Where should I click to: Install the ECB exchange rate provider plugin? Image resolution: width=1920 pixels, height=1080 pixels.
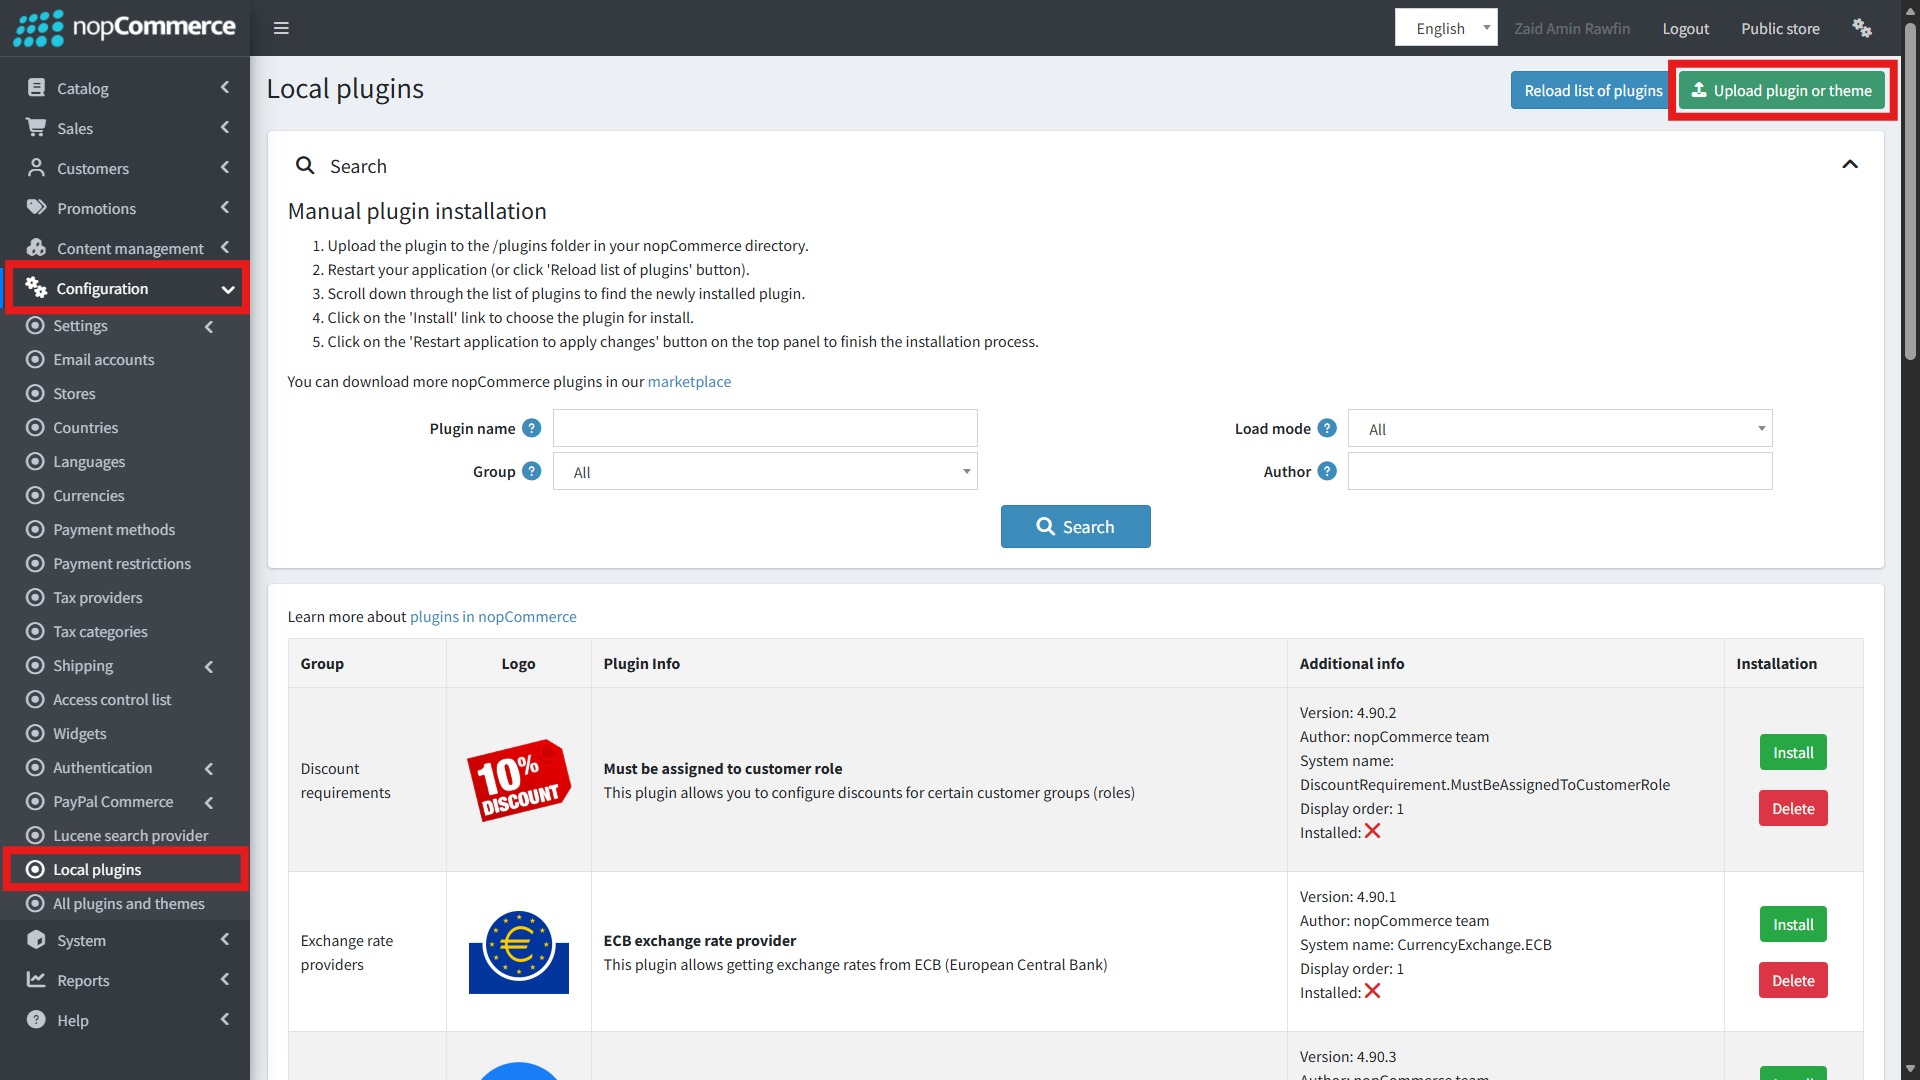[x=1793, y=924]
